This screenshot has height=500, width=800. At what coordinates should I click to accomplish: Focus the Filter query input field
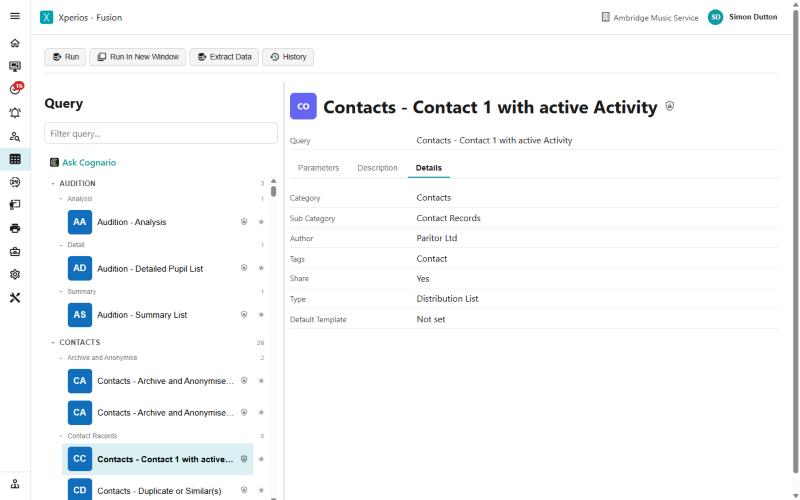[161, 133]
